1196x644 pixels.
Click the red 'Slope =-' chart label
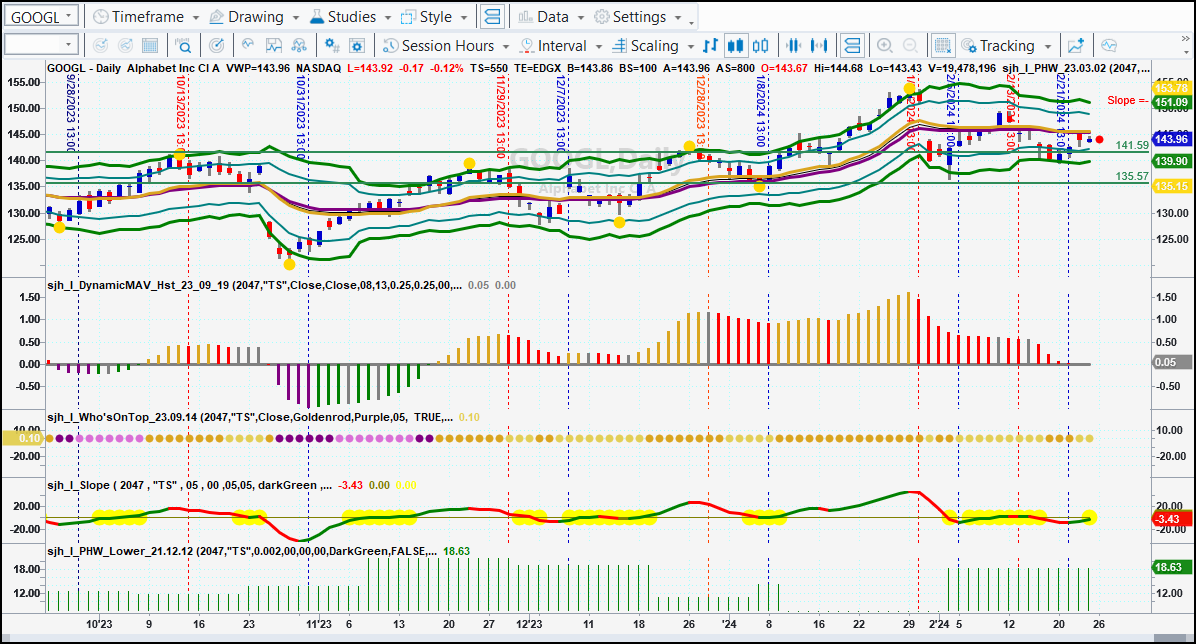(1127, 100)
